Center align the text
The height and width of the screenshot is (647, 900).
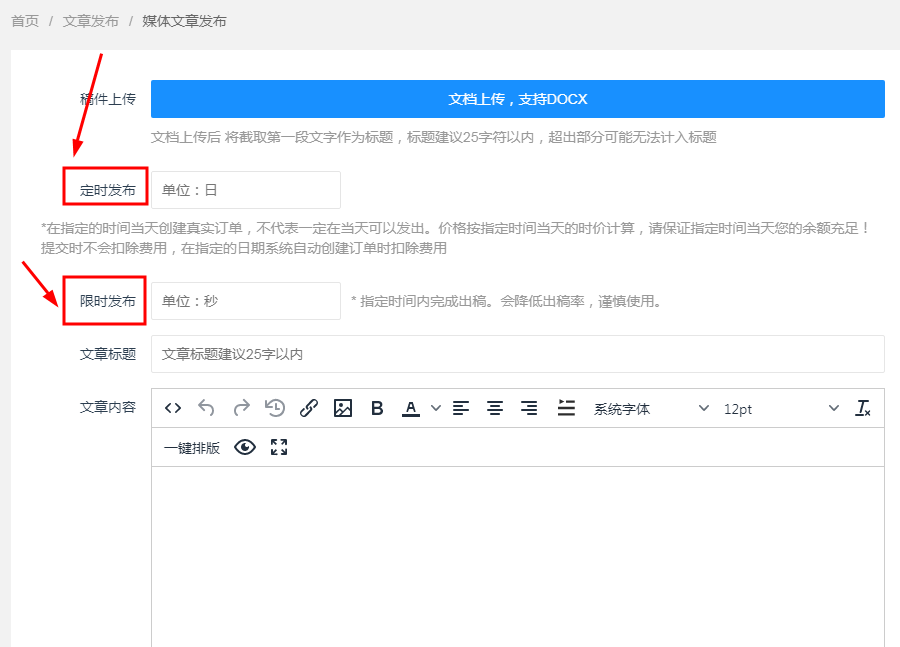(x=495, y=408)
